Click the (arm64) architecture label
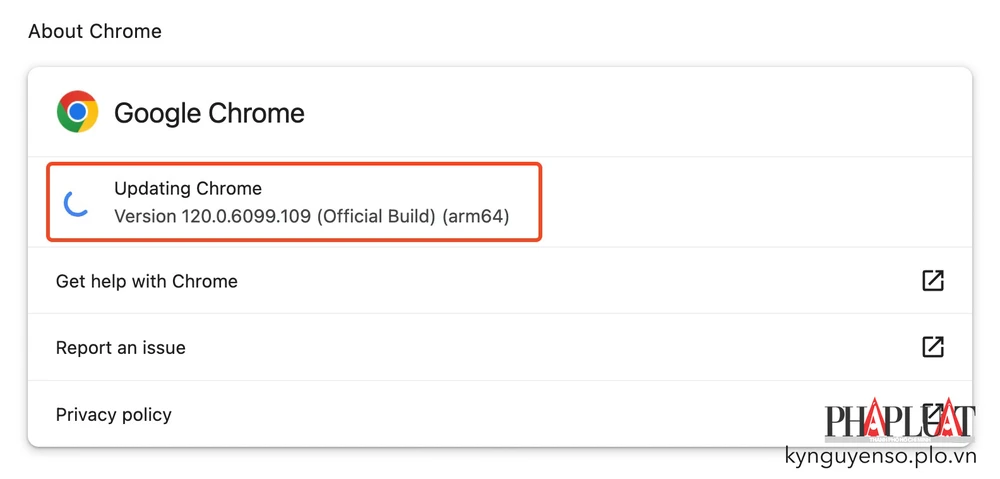 (476, 216)
